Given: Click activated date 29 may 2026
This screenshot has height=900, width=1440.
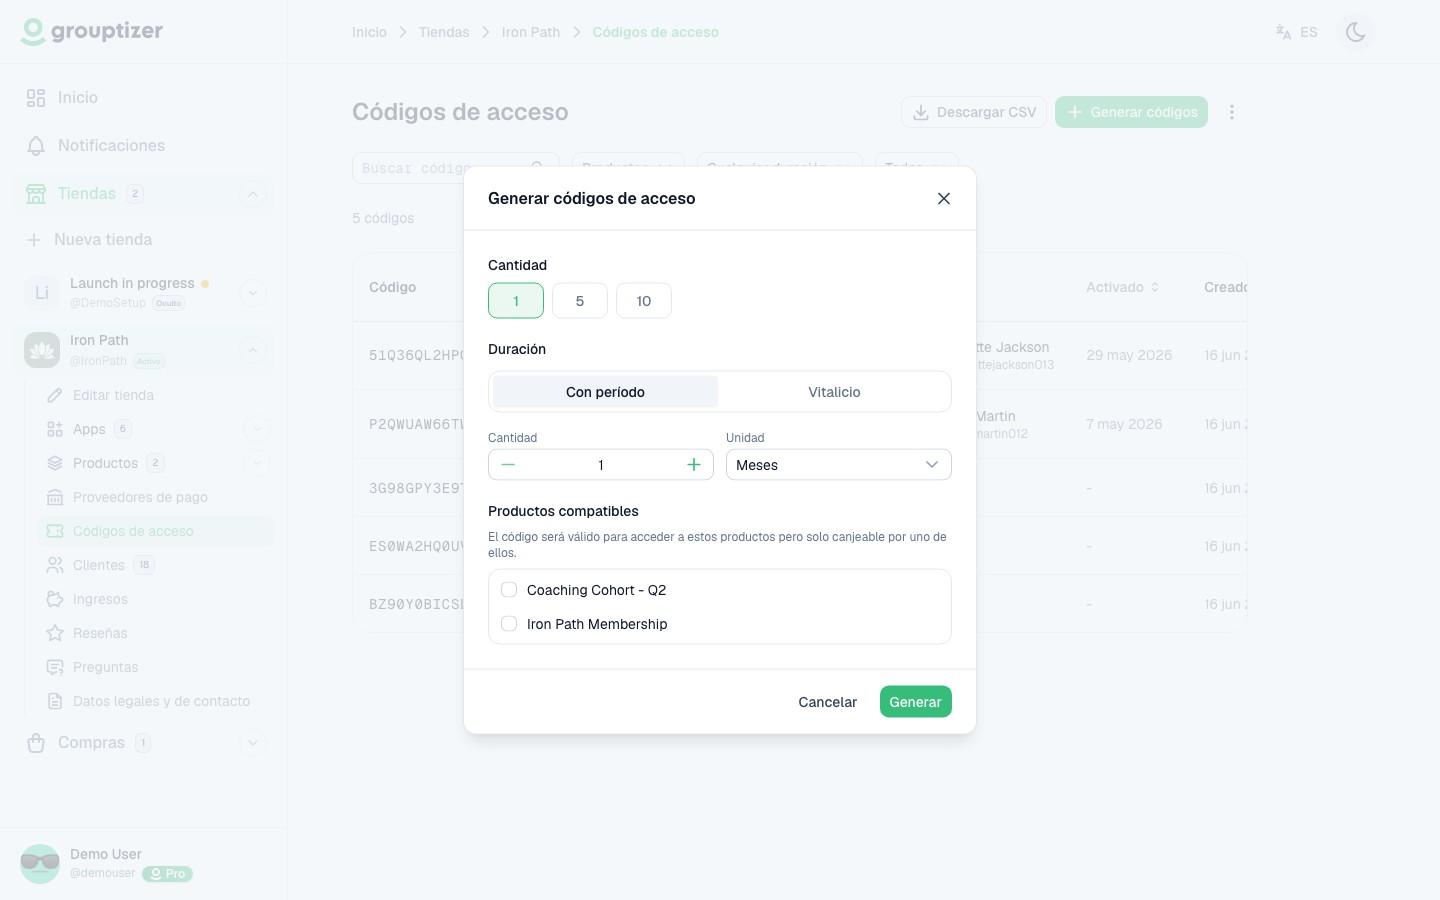Looking at the screenshot, I should (1129, 355).
